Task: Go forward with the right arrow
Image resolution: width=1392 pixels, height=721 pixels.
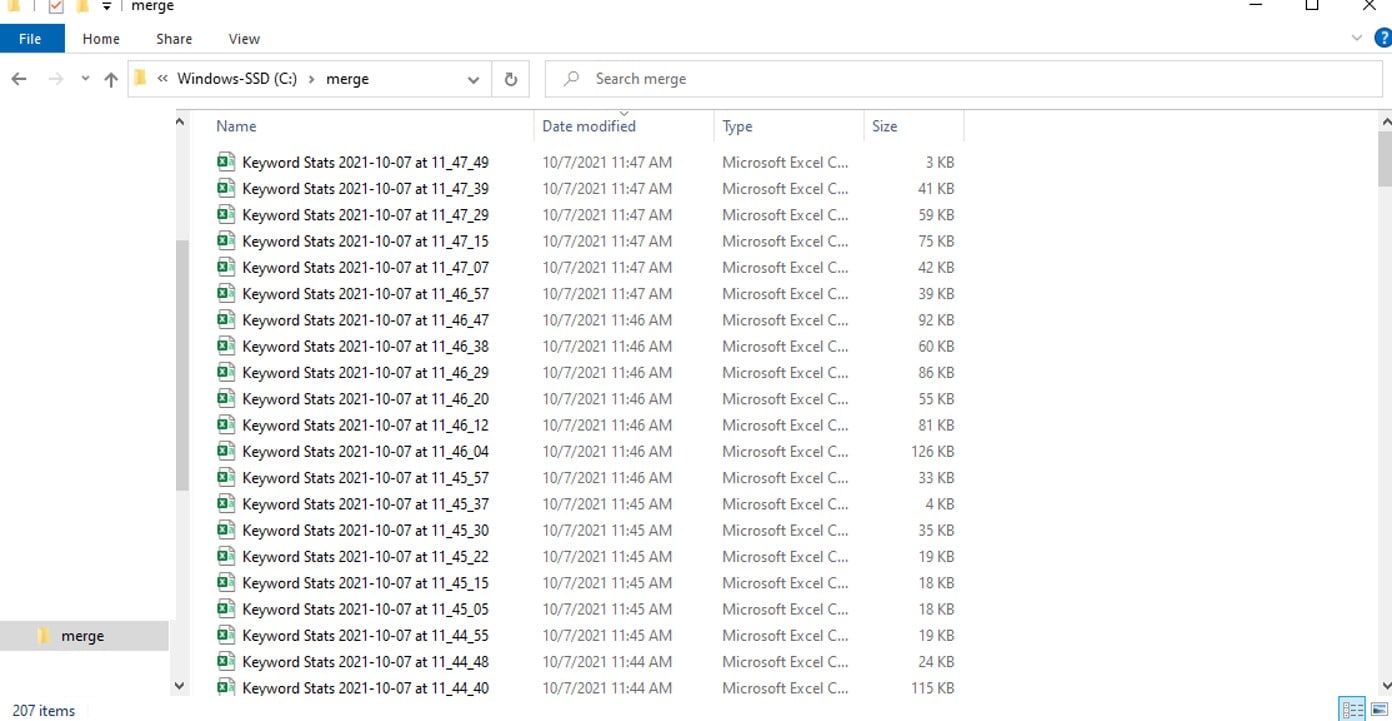Action: (56, 79)
